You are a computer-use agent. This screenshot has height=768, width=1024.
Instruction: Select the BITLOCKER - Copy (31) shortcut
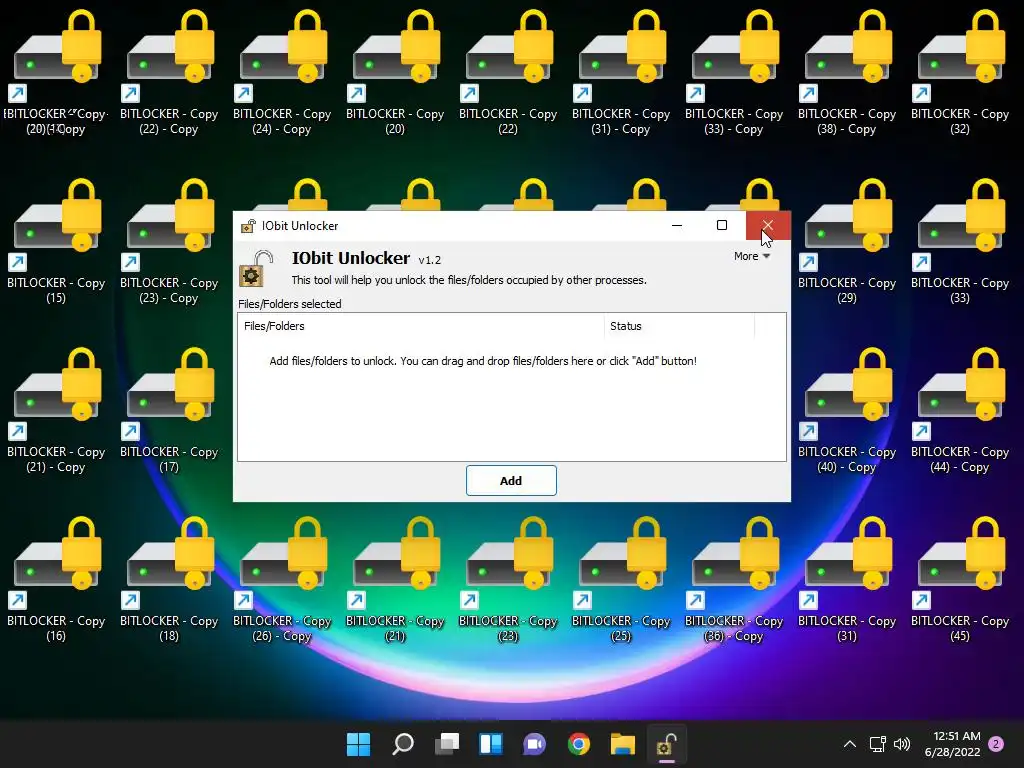(x=847, y=579)
